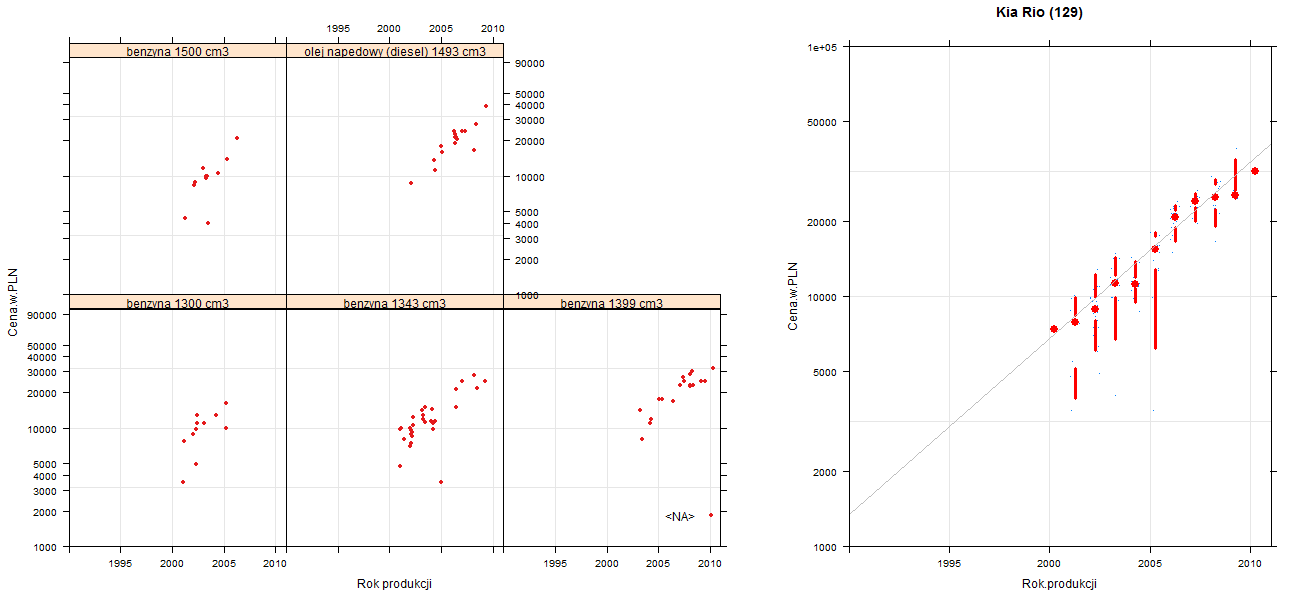Click the red data point next to "<NA>"

pos(711,515)
